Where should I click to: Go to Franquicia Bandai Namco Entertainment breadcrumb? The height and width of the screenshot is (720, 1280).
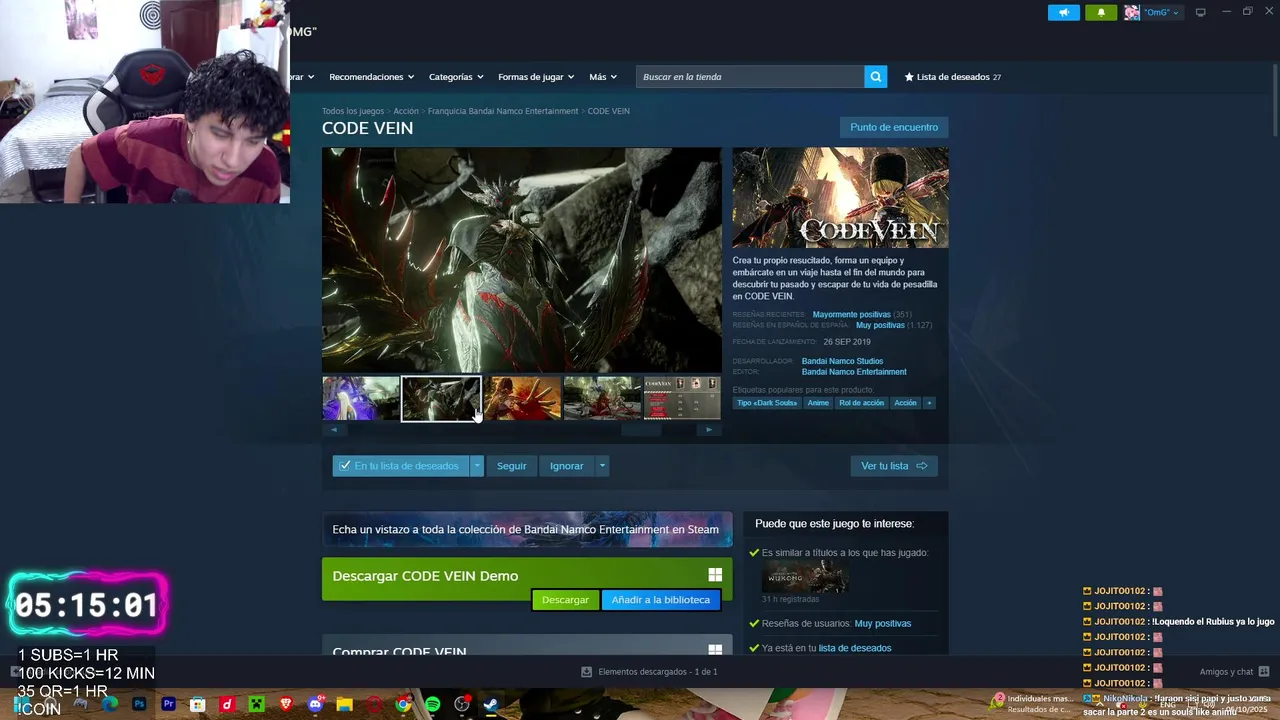(x=503, y=111)
